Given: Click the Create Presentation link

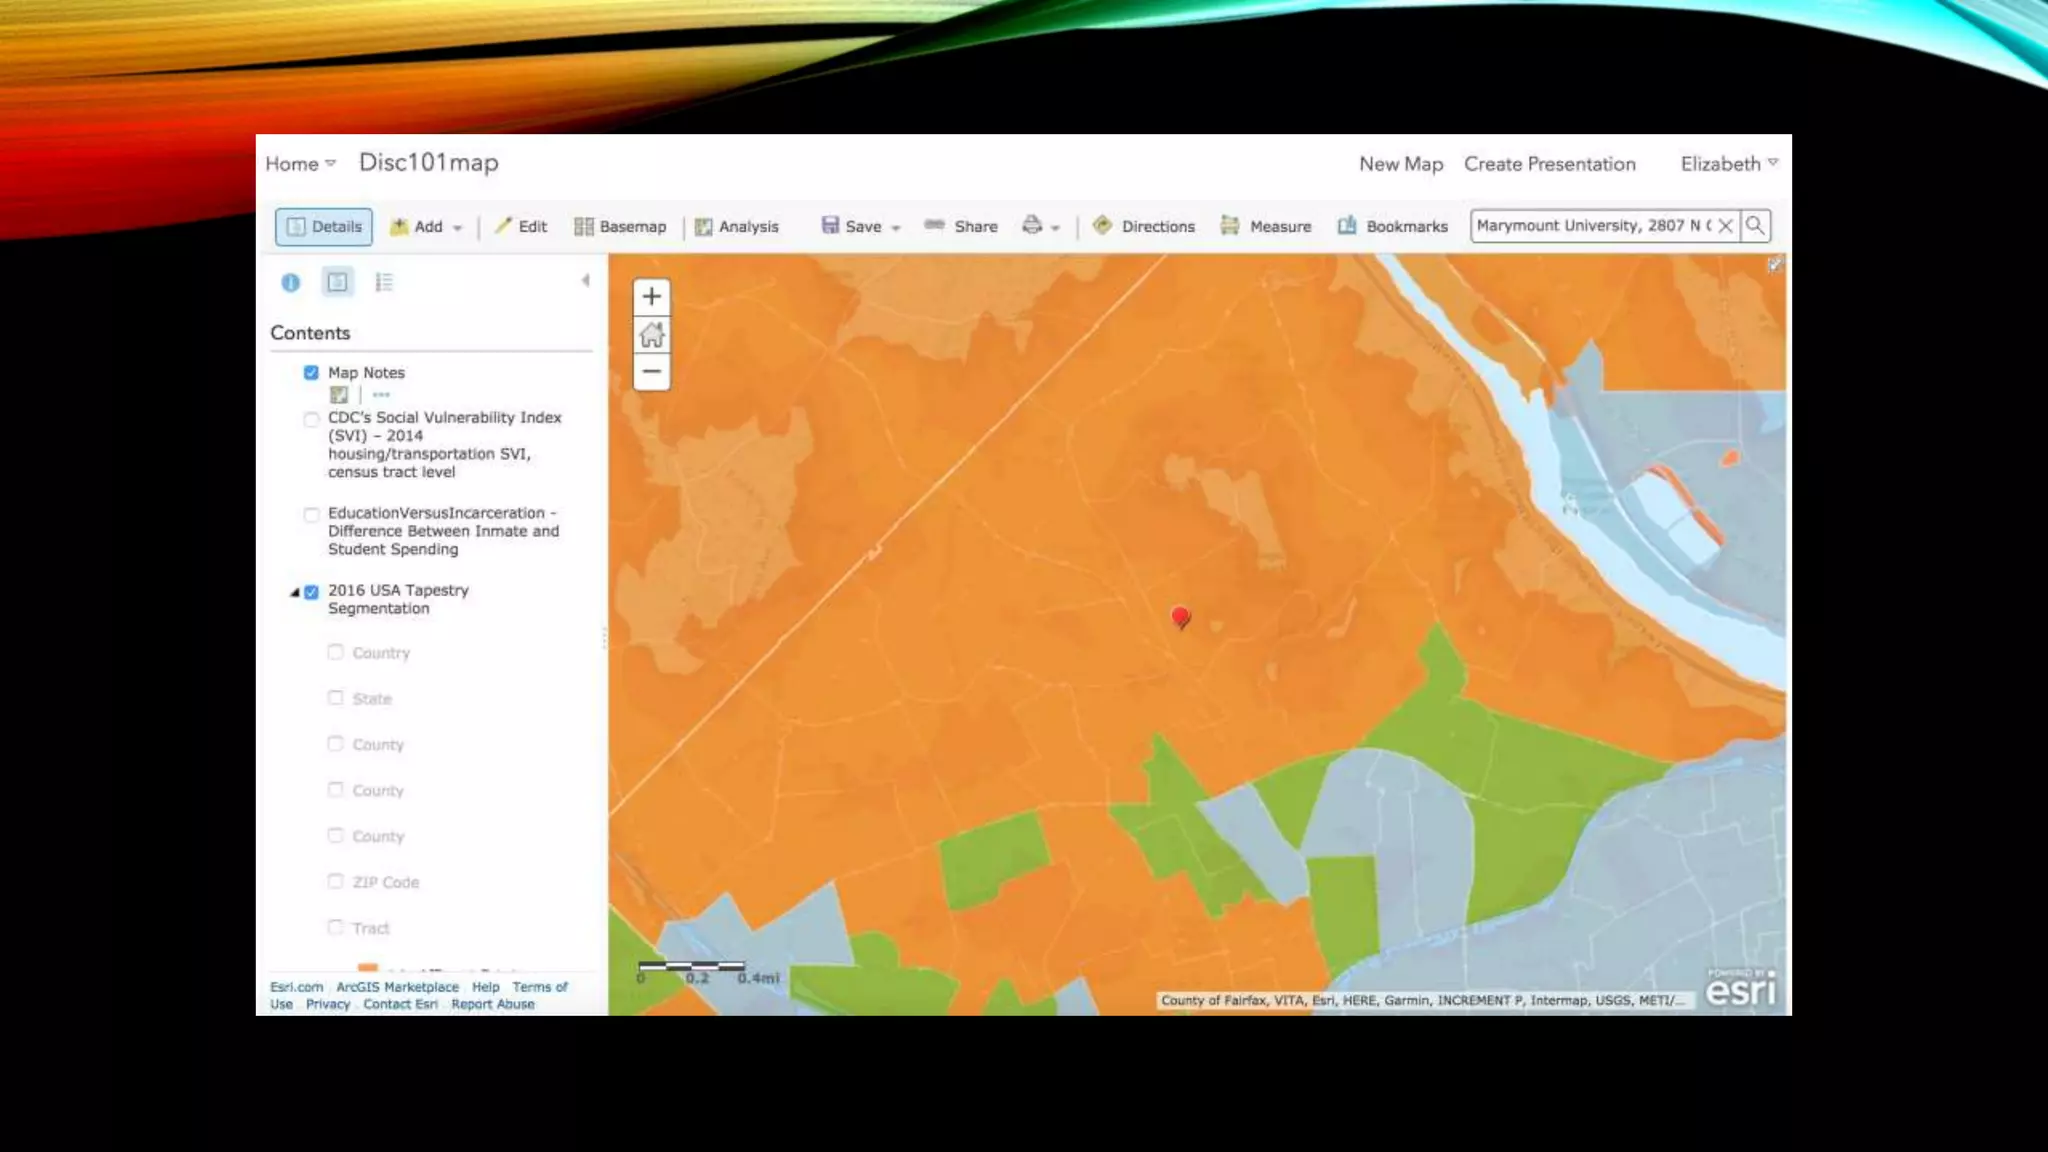Looking at the screenshot, I should [x=1549, y=164].
